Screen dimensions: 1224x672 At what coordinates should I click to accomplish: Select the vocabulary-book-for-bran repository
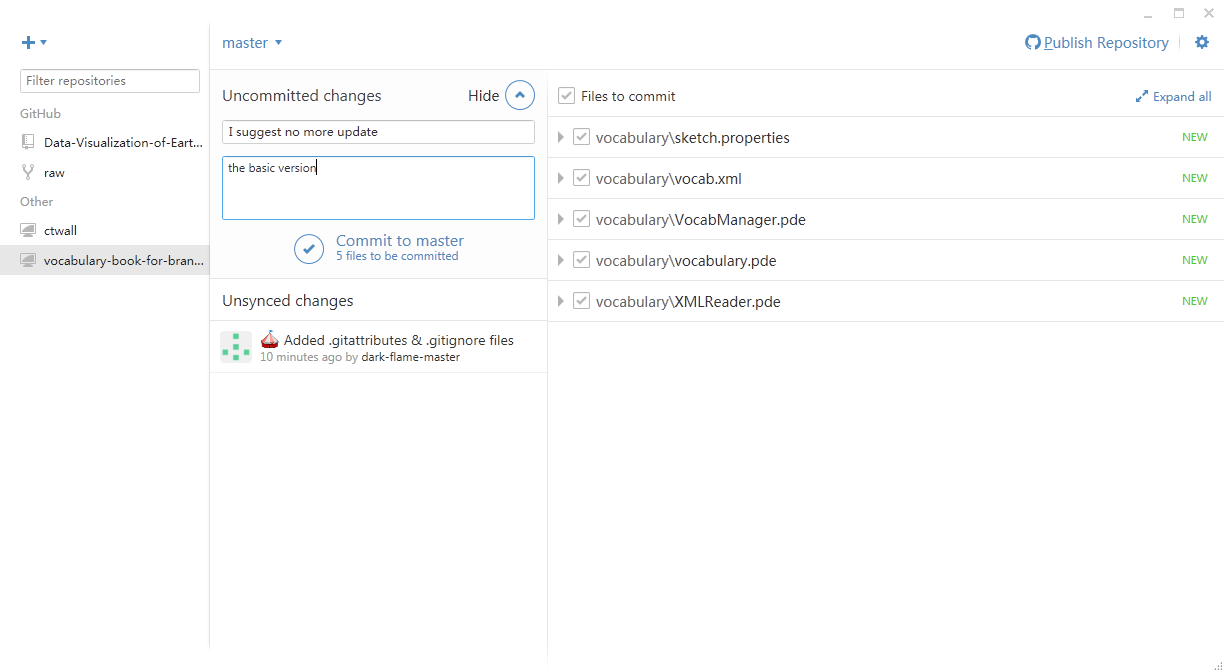point(105,260)
